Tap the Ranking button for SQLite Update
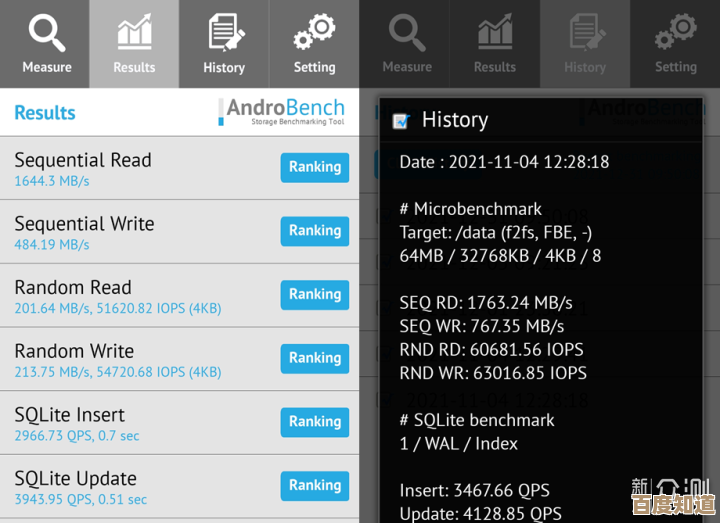This screenshot has height=523, width=720. coord(315,486)
